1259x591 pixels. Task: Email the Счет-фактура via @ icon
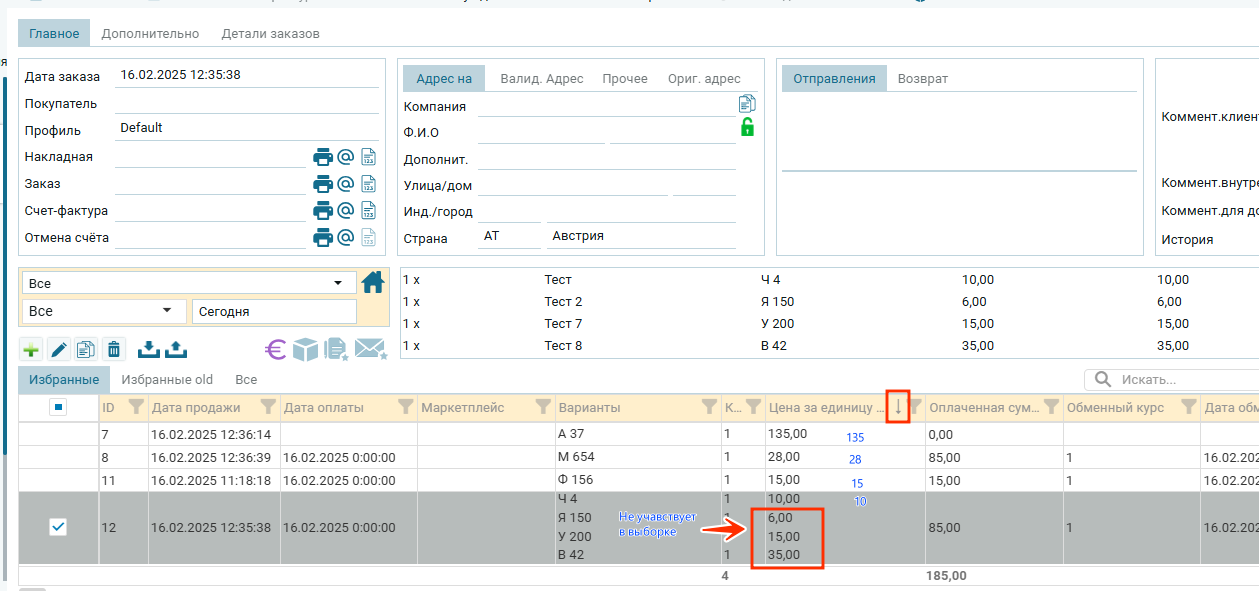coord(345,211)
